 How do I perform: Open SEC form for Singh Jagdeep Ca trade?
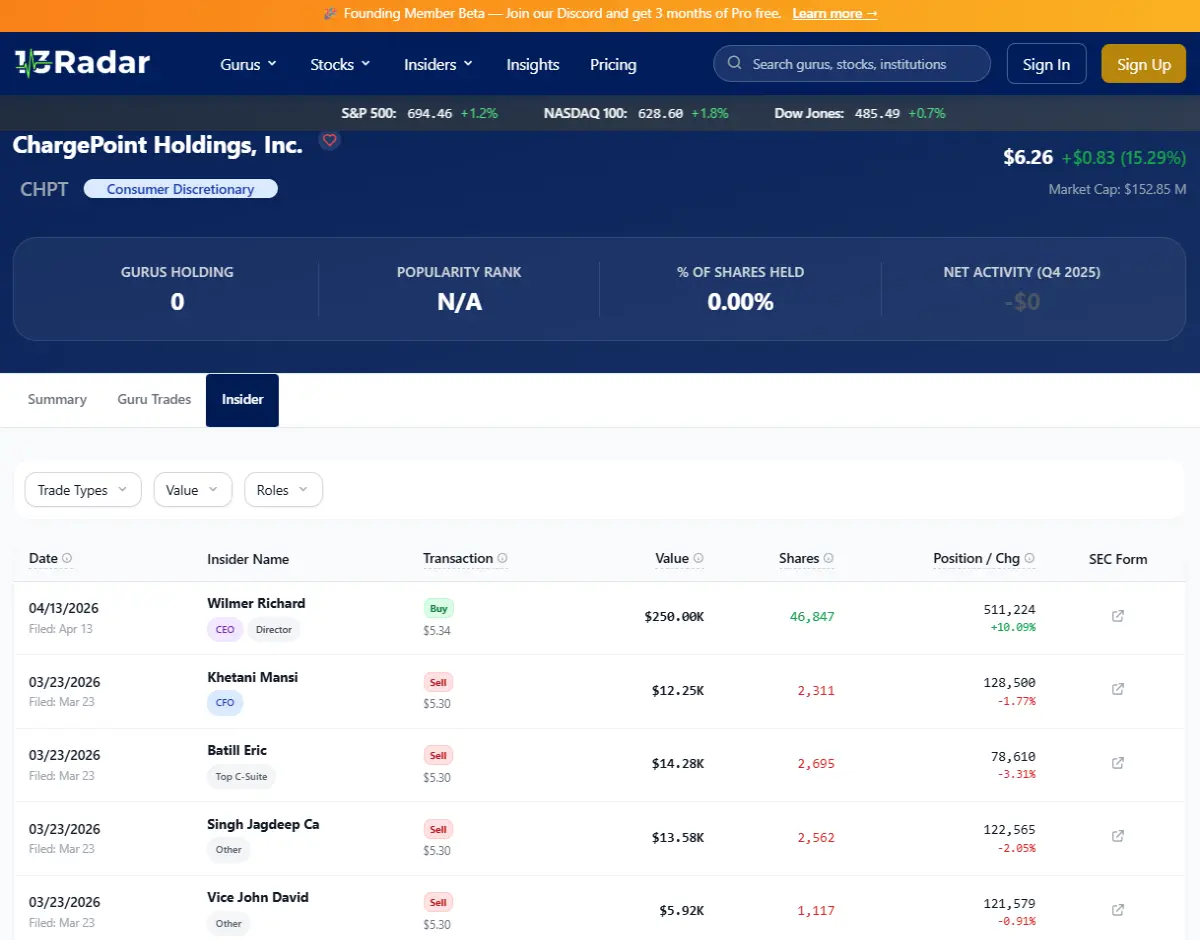click(x=1118, y=836)
